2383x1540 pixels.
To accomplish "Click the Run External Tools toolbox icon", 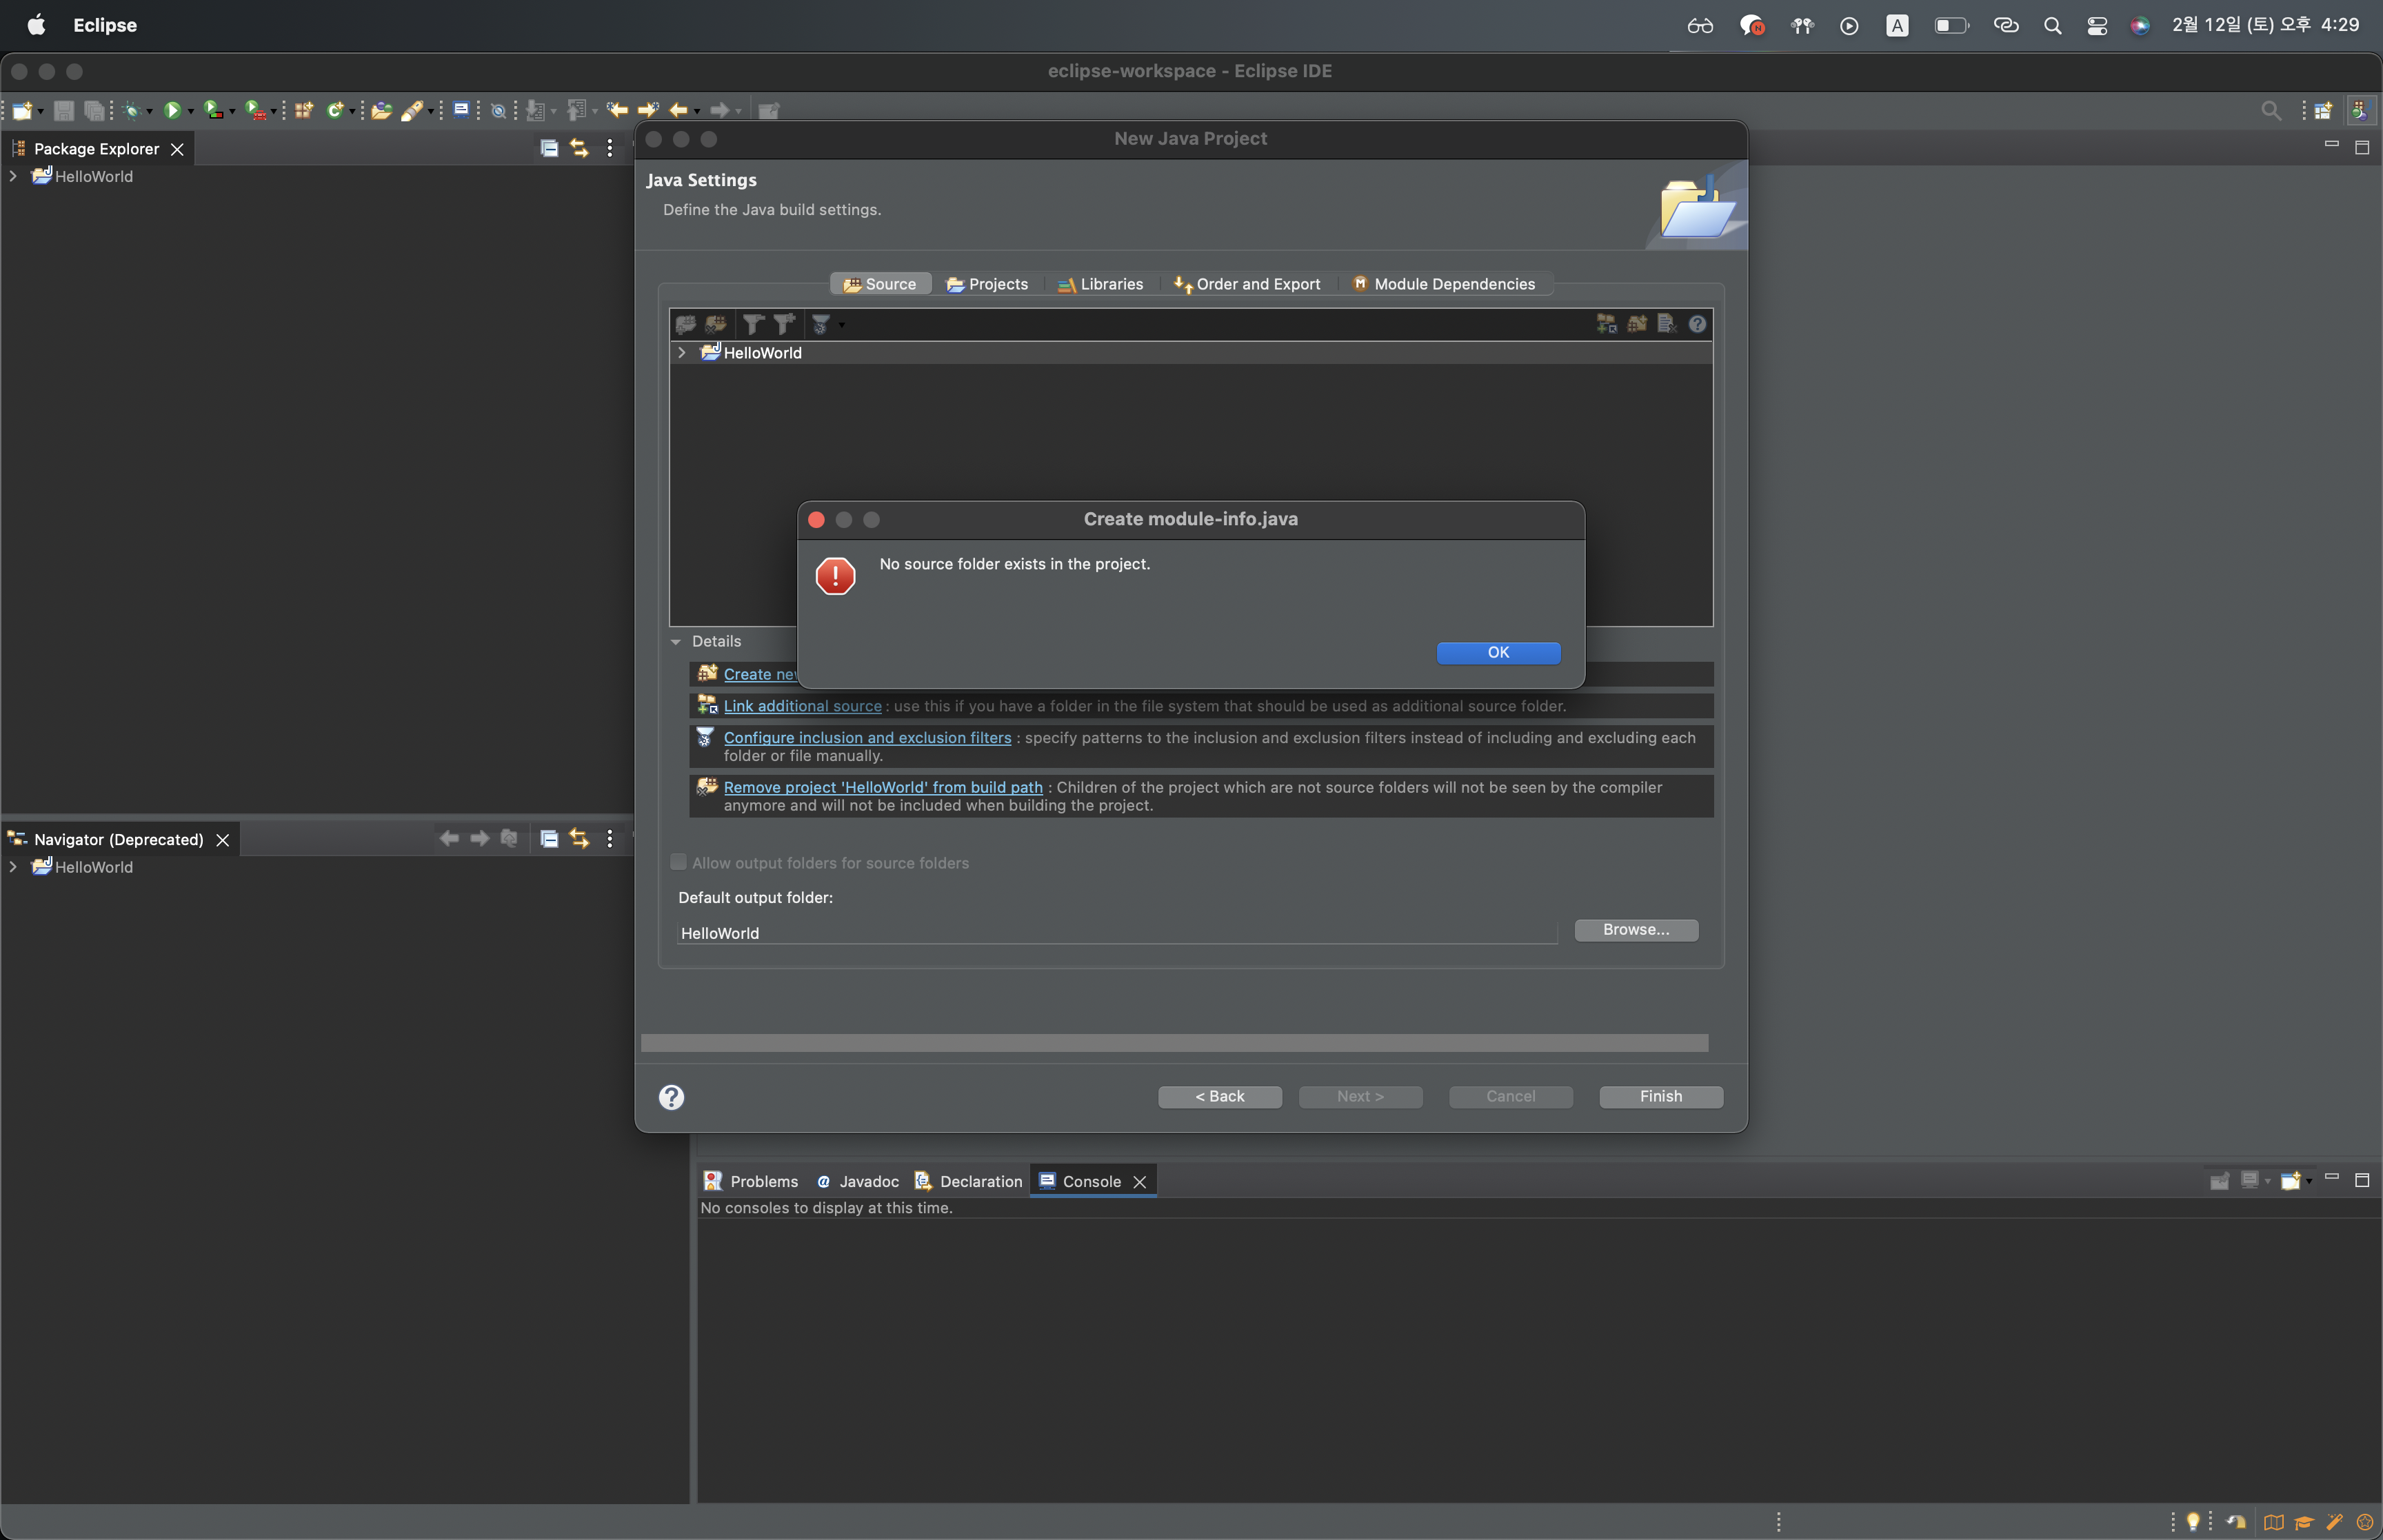I will 255,110.
